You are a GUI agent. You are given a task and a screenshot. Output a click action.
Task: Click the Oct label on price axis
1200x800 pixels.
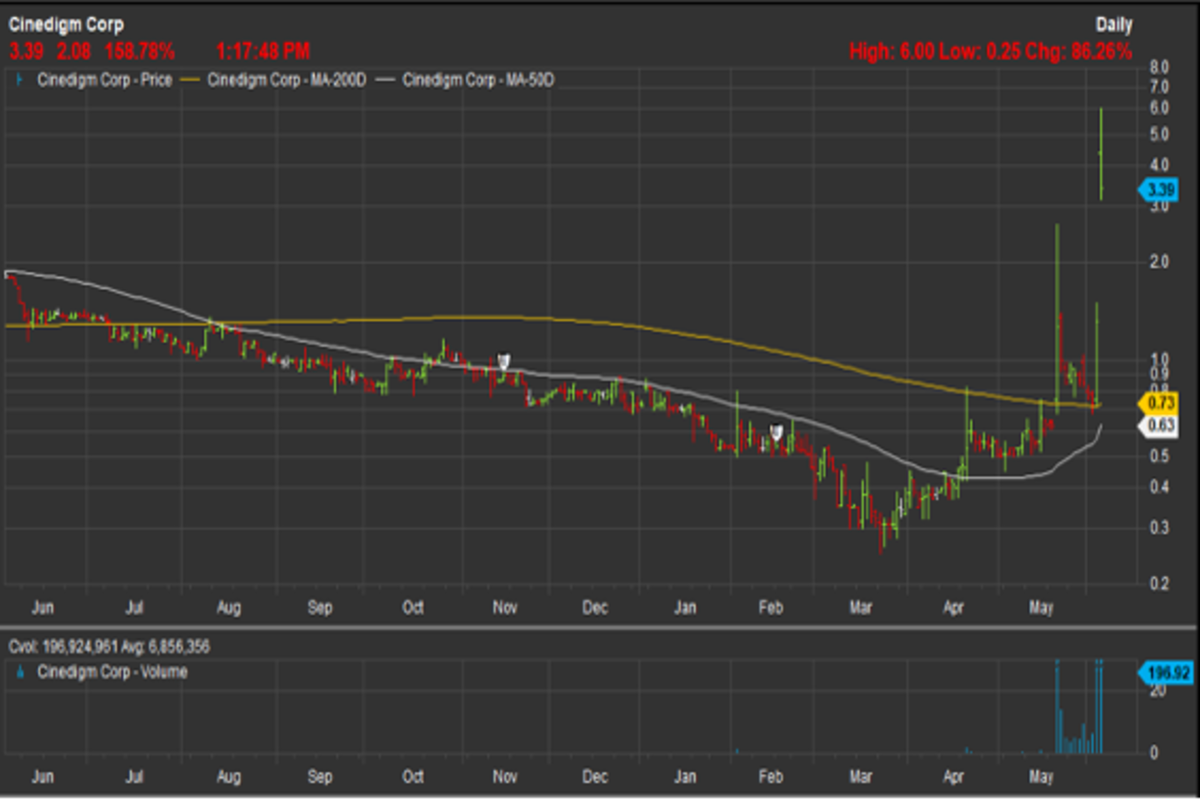pyautogui.click(x=413, y=608)
